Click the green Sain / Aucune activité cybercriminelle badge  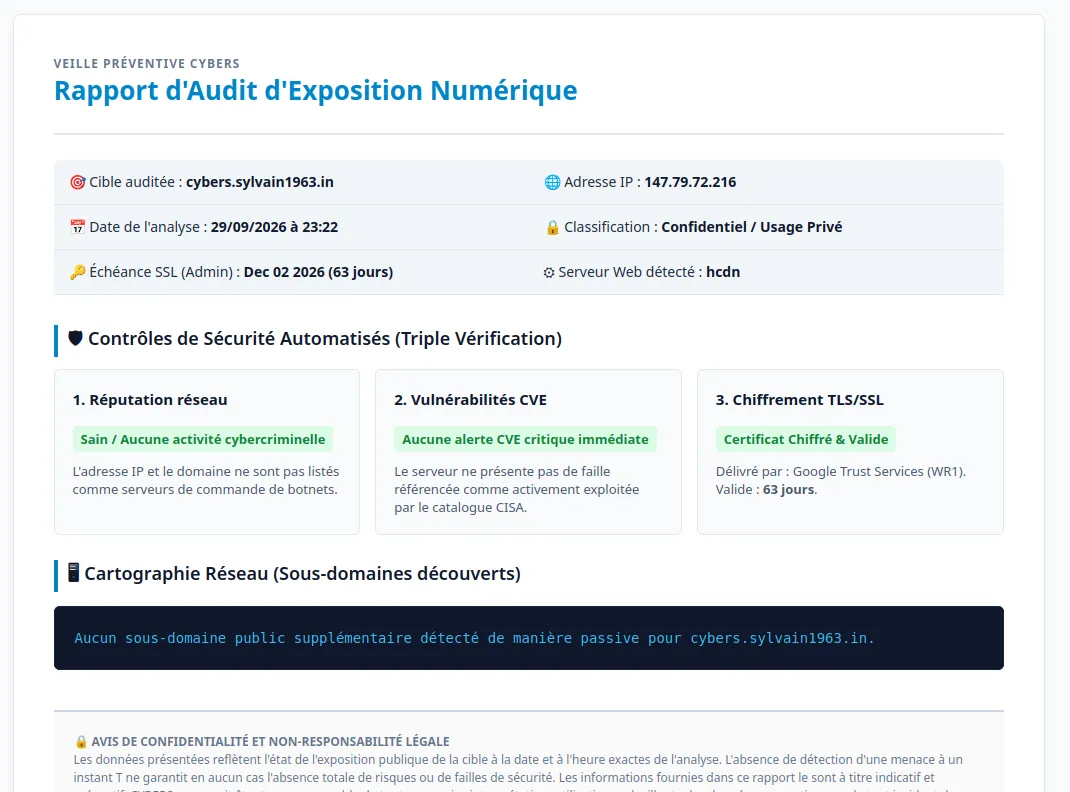point(203,439)
